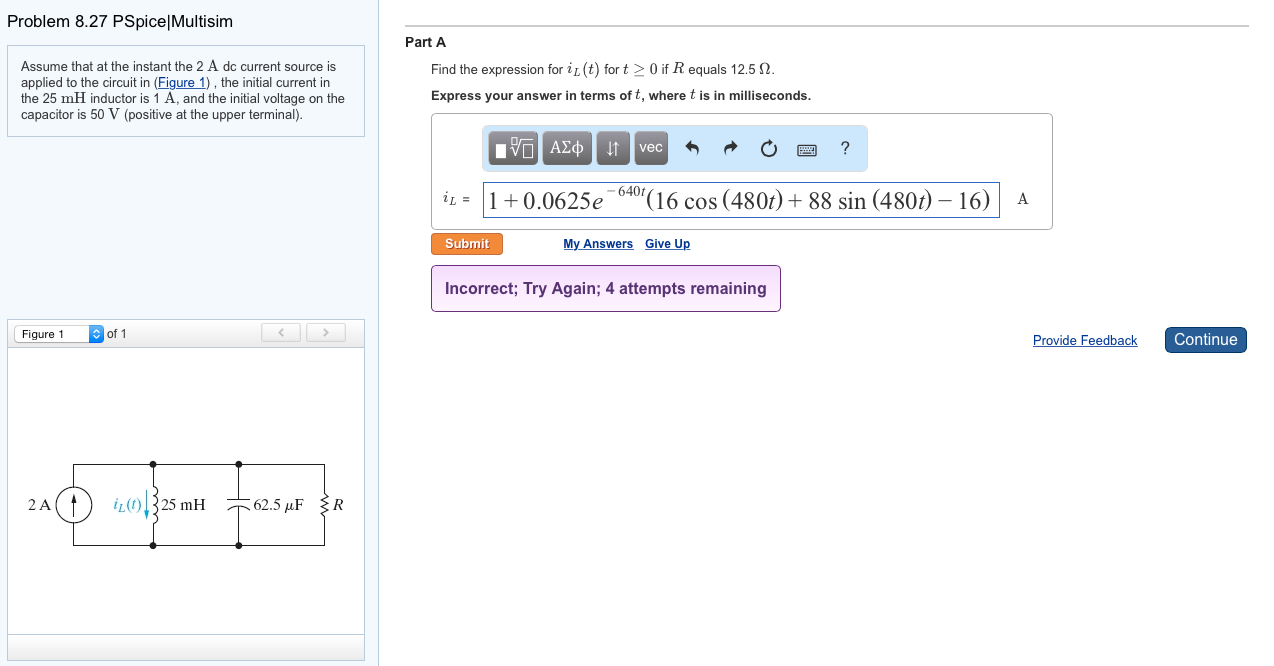Go to the next figure arrow
This screenshot has width=1274, height=666.
(325, 333)
